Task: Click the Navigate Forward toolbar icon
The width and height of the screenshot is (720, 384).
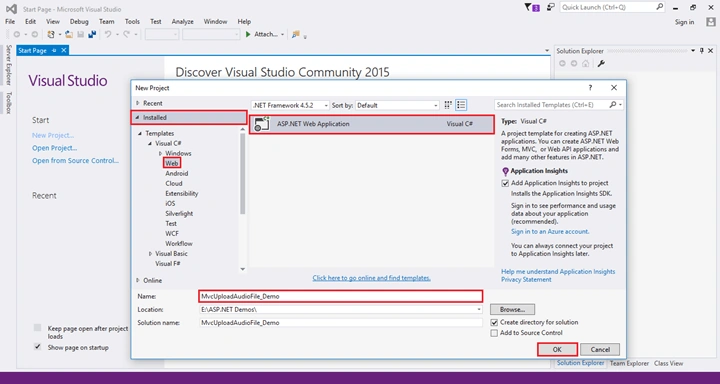Action: tap(34, 34)
